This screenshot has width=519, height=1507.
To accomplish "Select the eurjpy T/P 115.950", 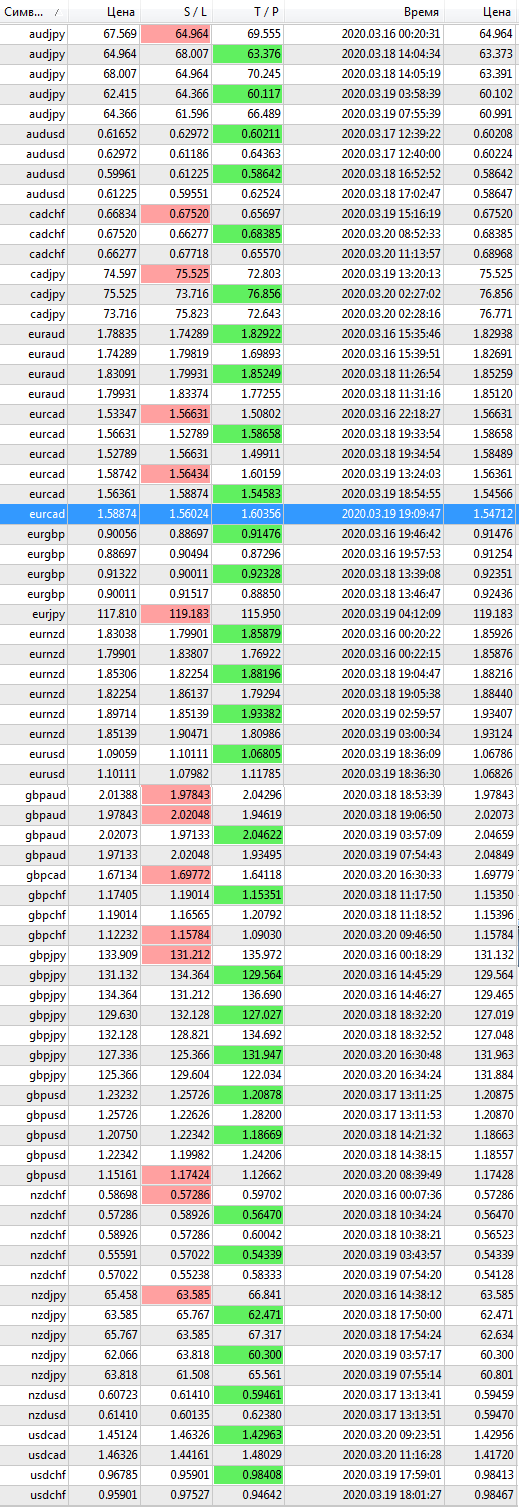I will pyautogui.click(x=263, y=614).
